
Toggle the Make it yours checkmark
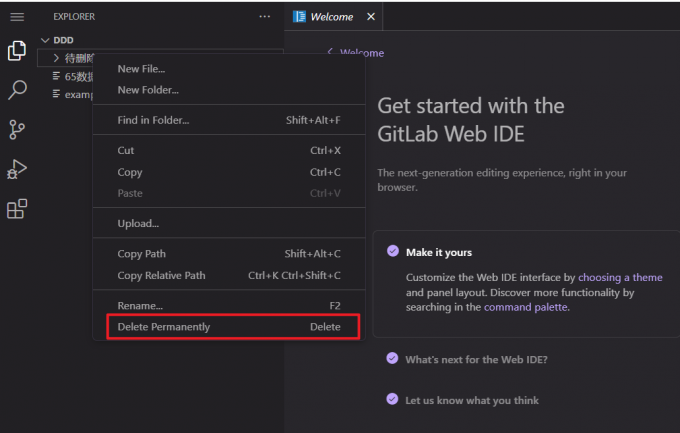coord(392,252)
